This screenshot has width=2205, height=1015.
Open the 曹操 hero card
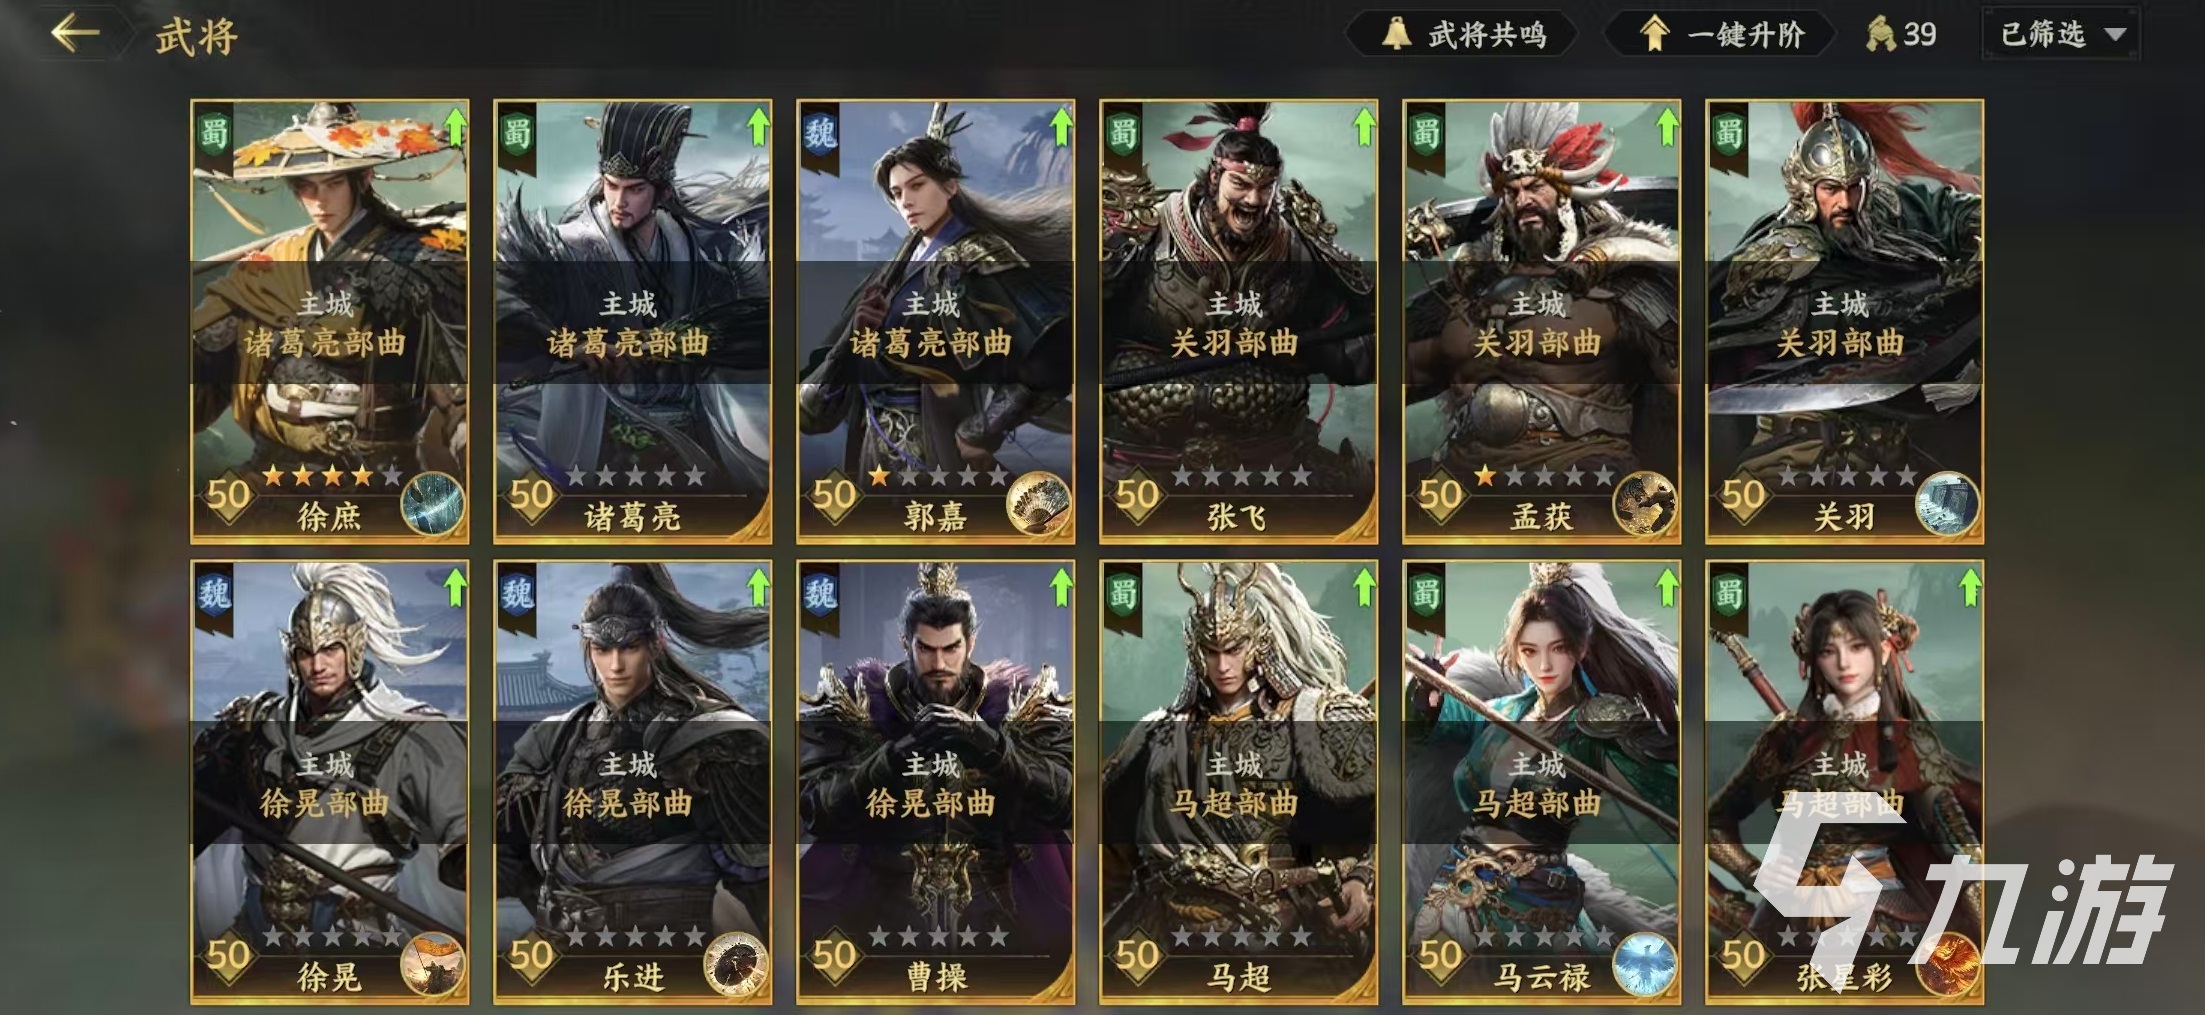[x=935, y=782]
